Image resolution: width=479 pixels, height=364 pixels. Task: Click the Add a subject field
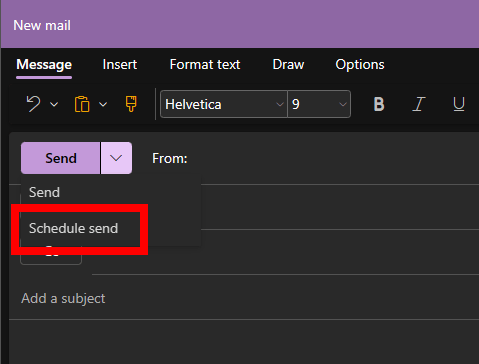(x=244, y=298)
